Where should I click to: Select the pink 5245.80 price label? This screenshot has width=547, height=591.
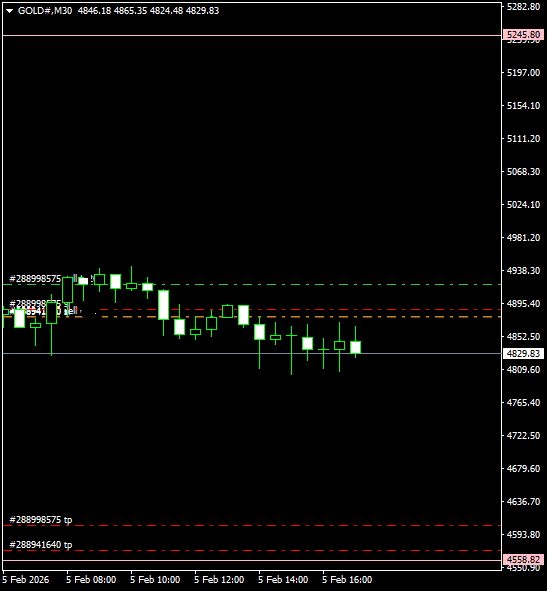(523, 35)
